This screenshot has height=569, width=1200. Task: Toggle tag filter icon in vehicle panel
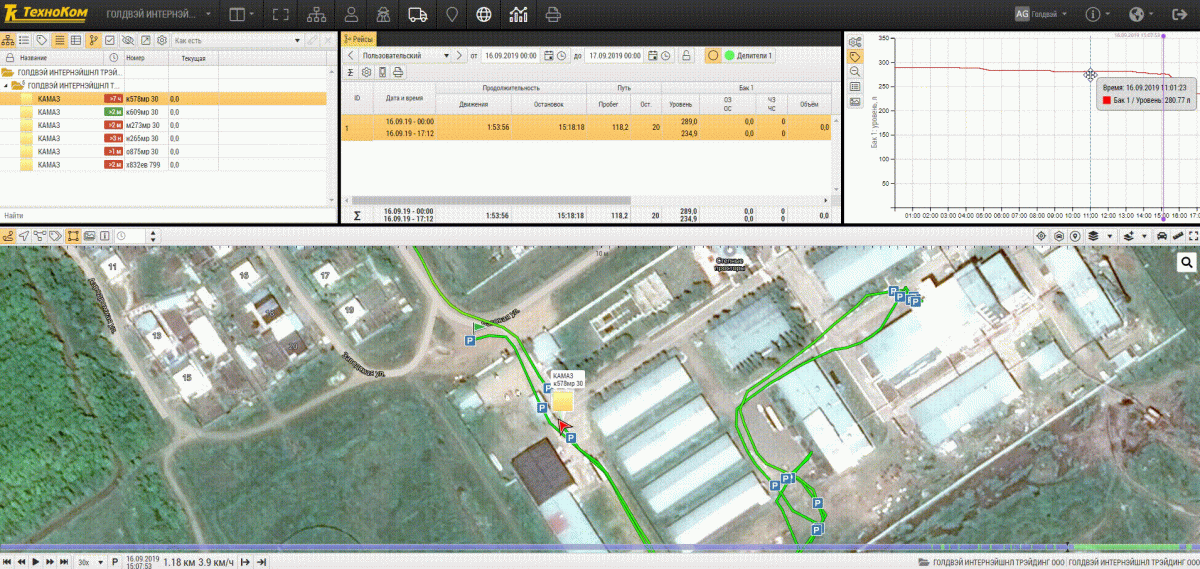41,40
